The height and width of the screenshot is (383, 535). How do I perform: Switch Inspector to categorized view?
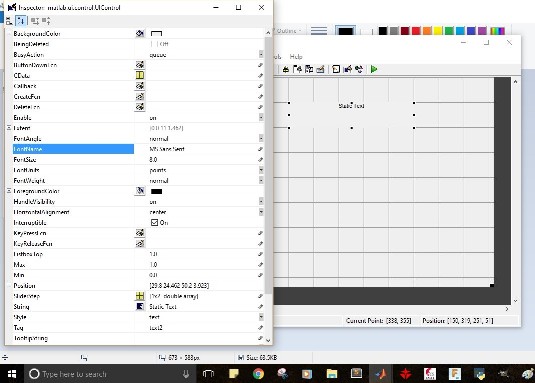[9, 21]
